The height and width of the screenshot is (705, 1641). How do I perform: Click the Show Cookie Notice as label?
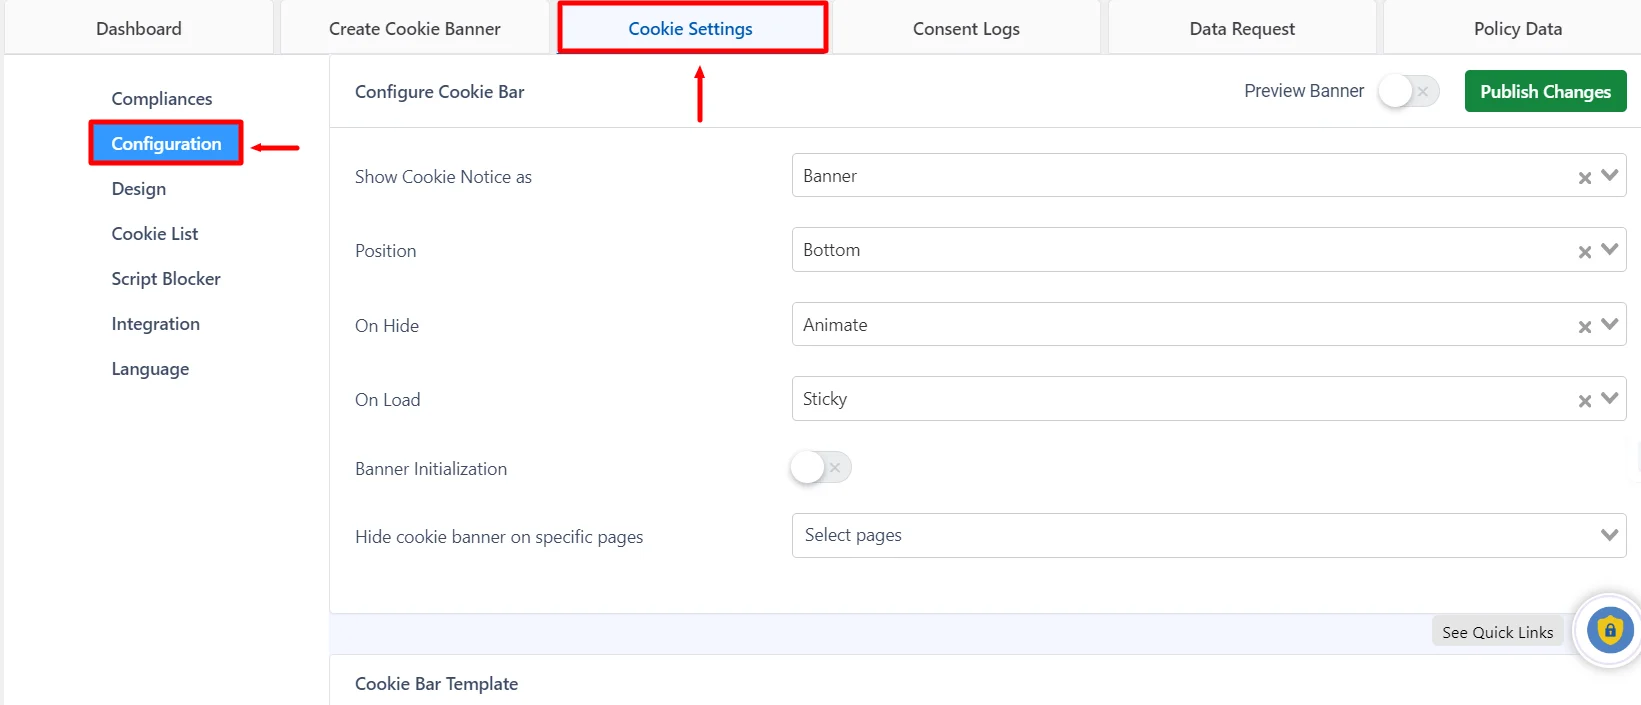(x=443, y=177)
